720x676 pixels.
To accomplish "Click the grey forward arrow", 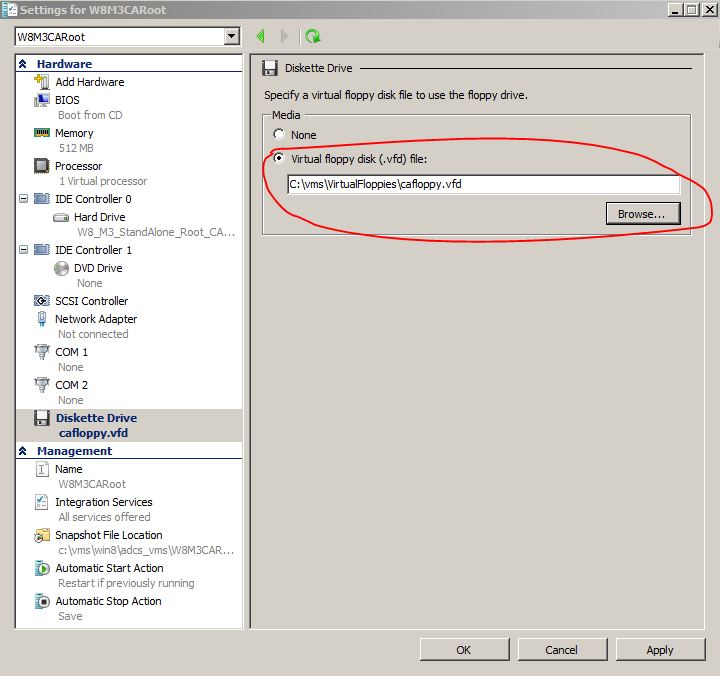I will [284, 36].
